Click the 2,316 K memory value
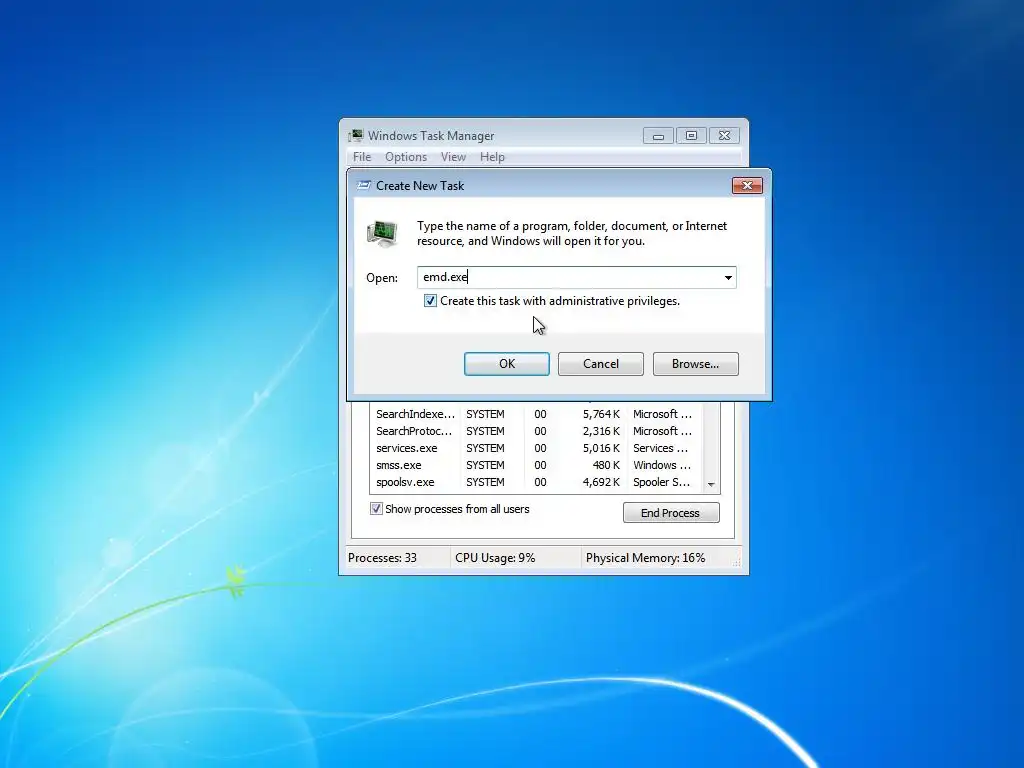 pos(601,431)
